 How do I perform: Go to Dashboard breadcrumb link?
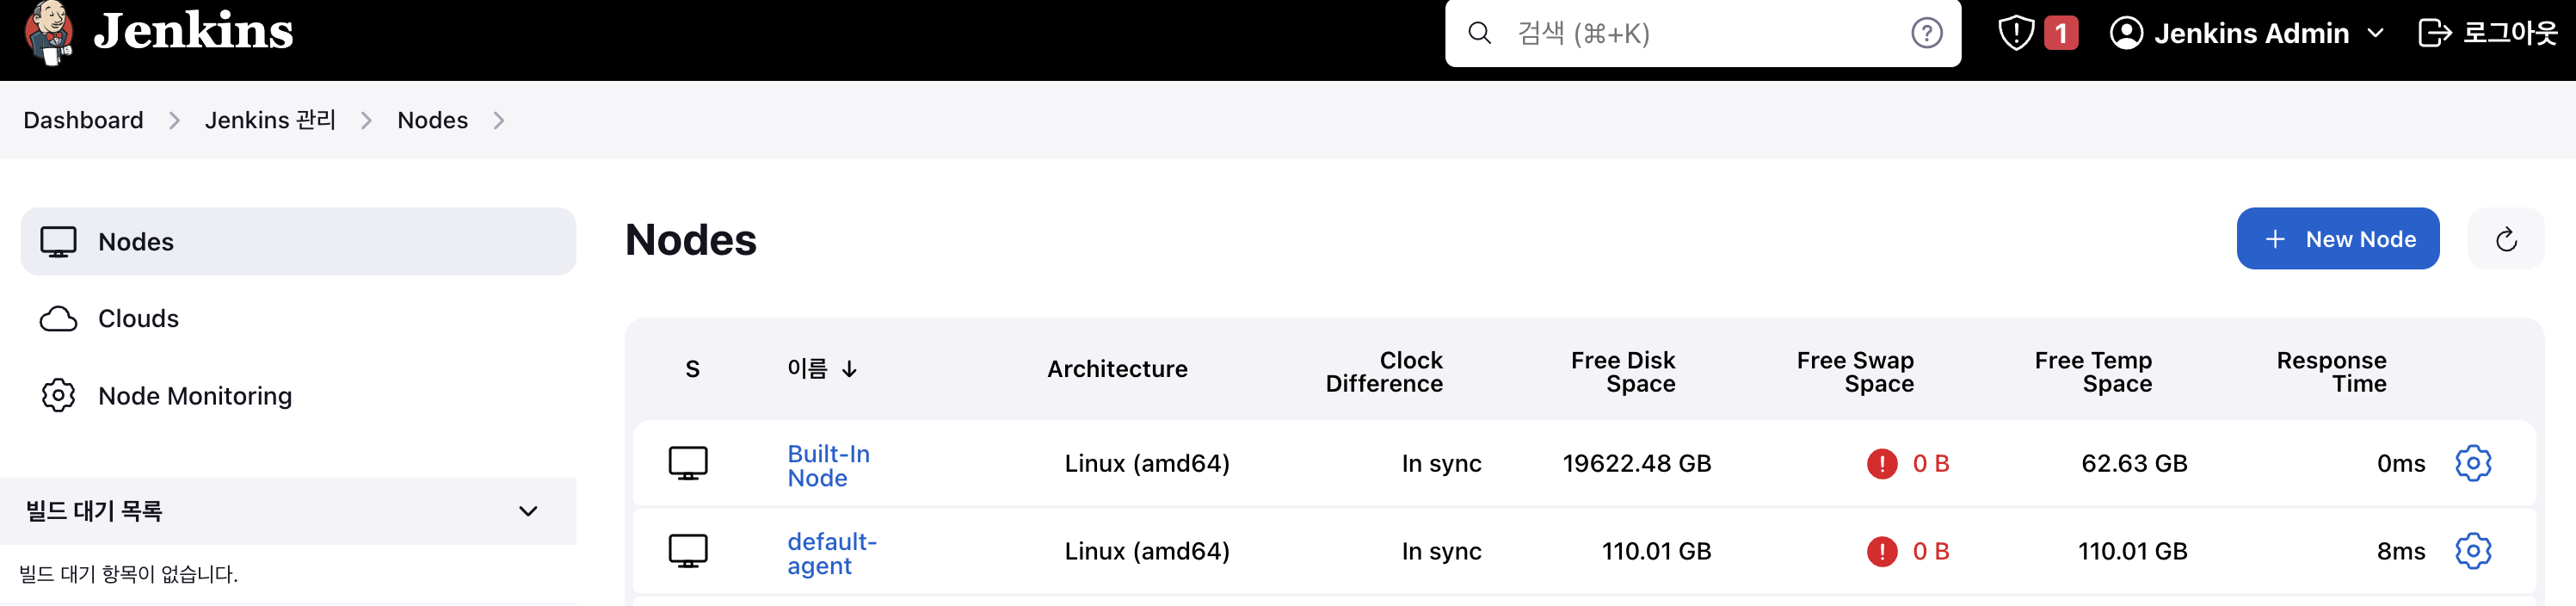point(84,120)
